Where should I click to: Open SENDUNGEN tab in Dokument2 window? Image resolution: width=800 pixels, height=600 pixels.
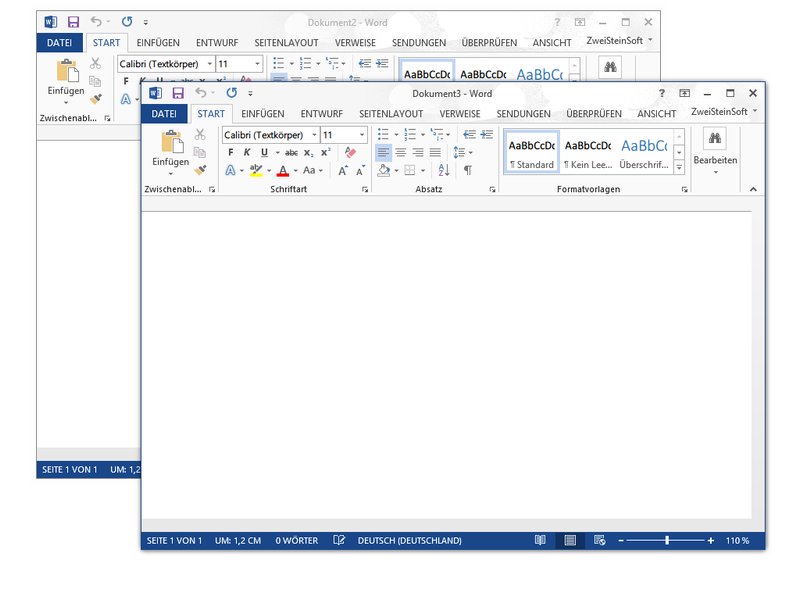pos(419,43)
